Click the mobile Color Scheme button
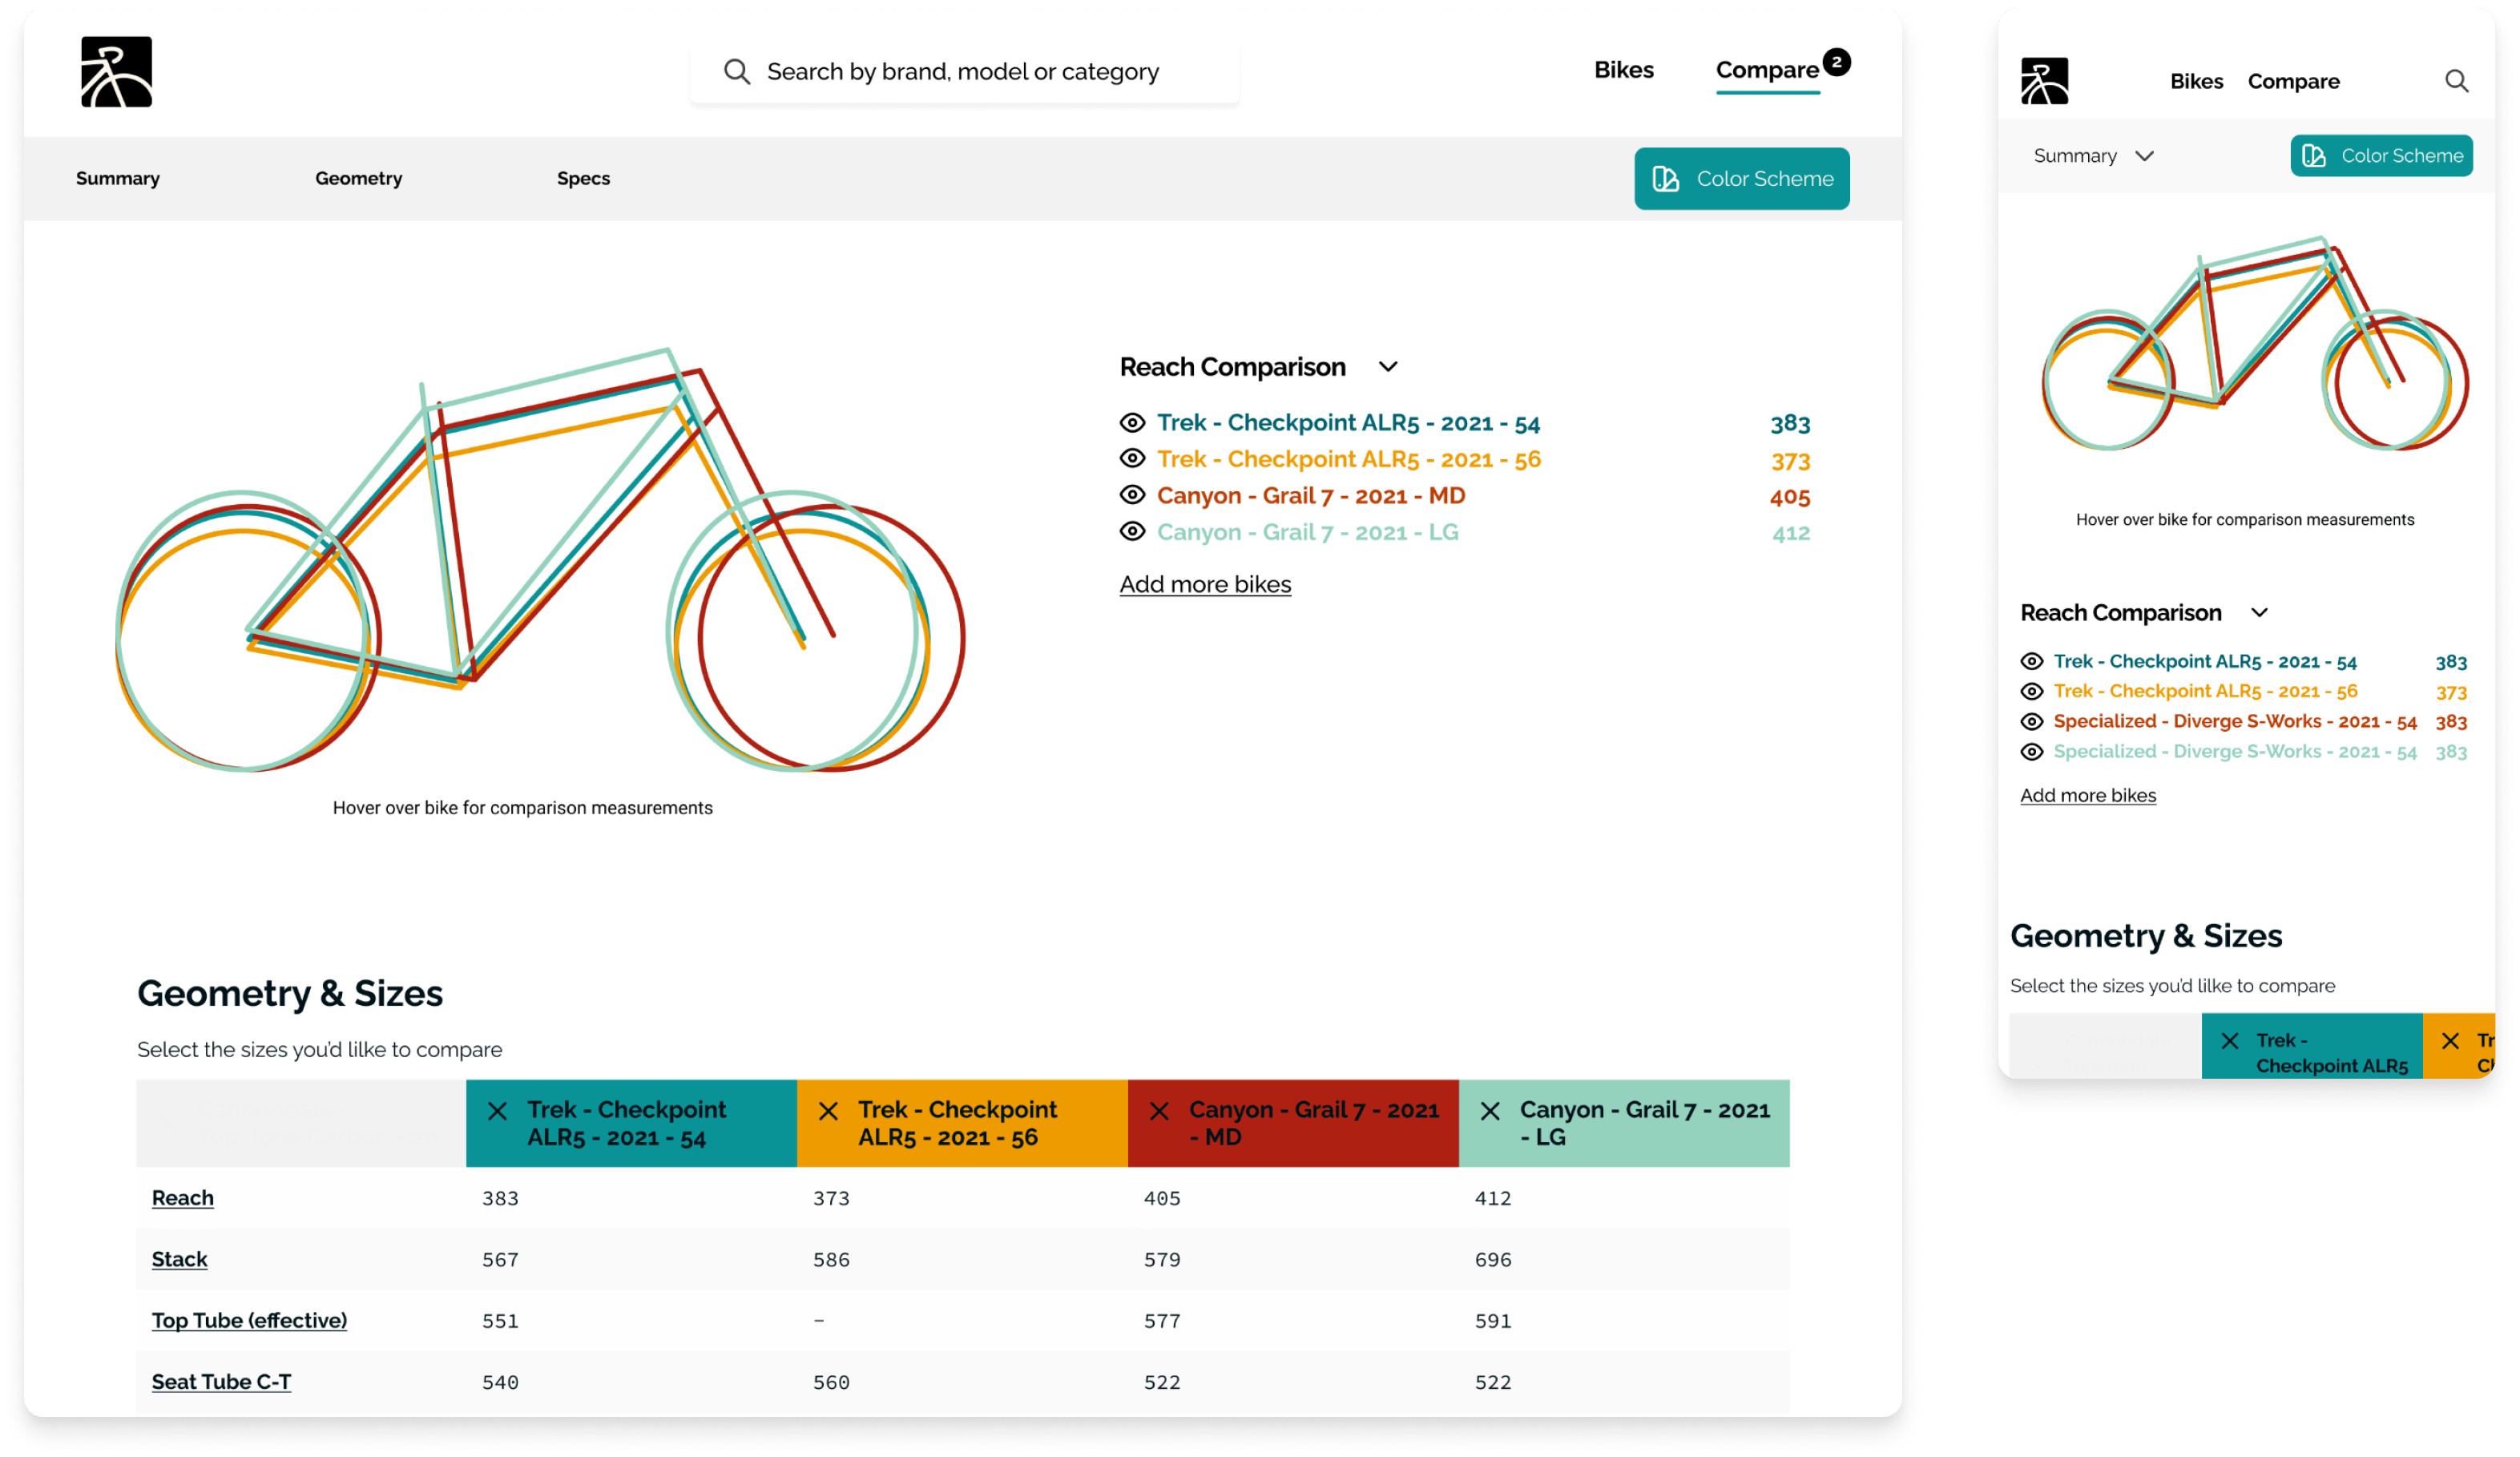The image size is (2520, 1457). coord(2382,156)
